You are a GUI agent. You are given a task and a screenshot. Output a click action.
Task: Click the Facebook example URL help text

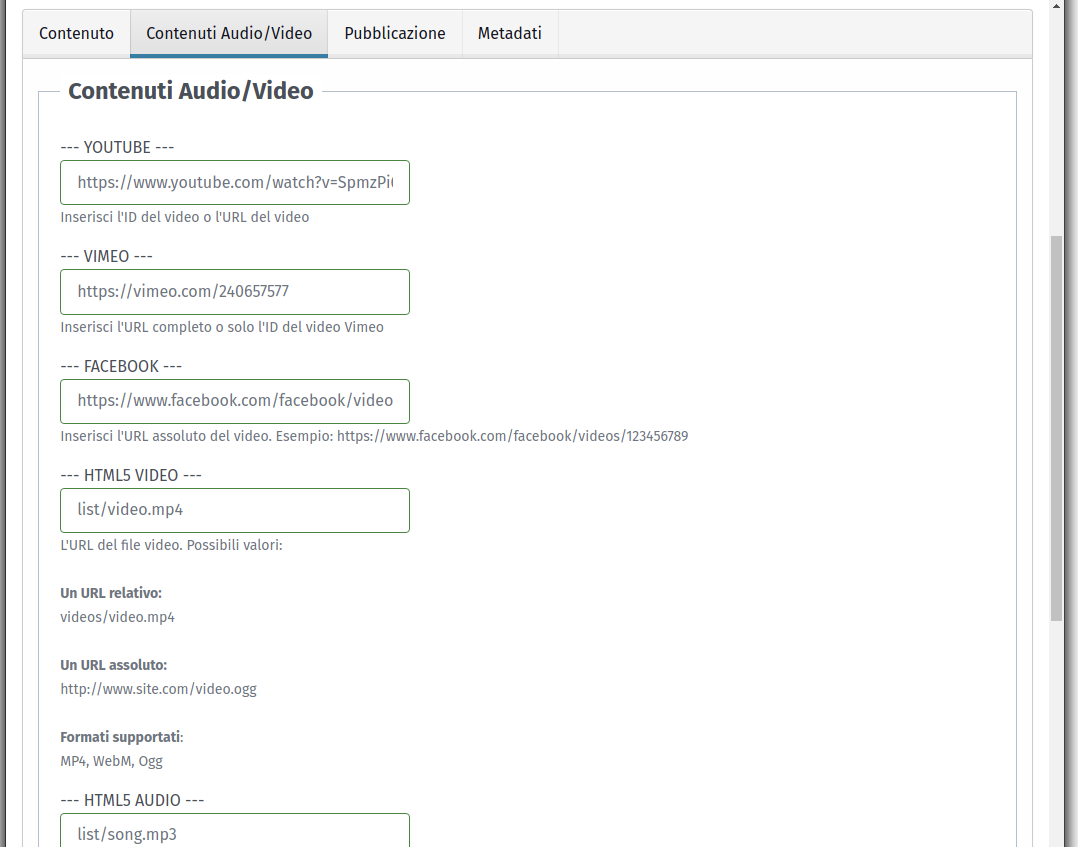(374, 436)
